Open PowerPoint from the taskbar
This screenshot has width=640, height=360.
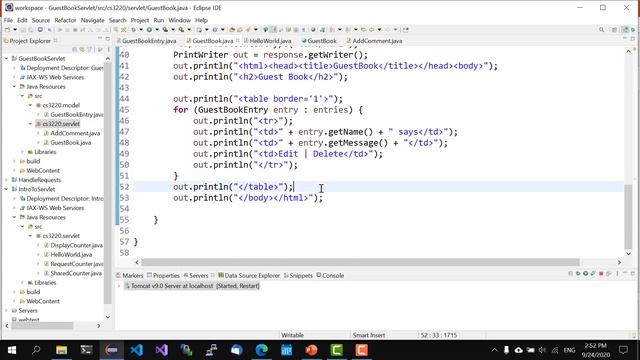pos(311,350)
